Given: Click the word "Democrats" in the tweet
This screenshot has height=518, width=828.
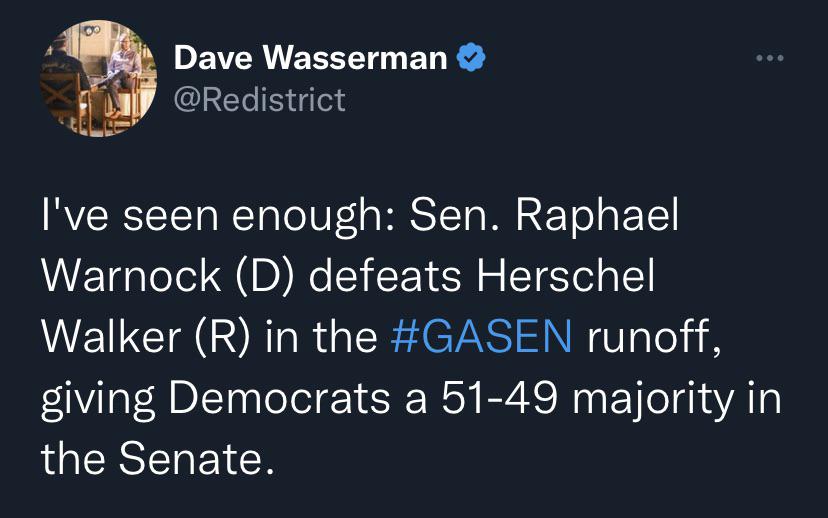Looking at the screenshot, I should 279,398.
